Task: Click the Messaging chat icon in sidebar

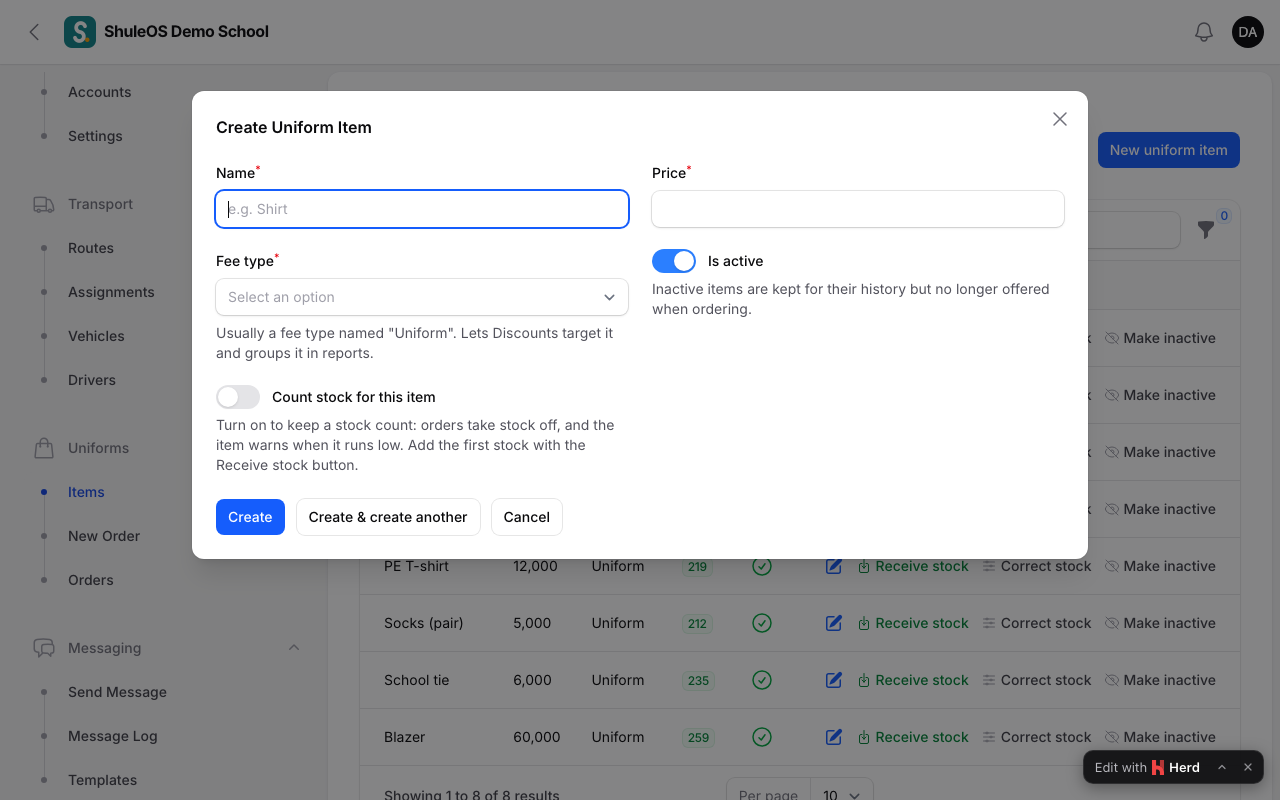Action: click(44, 648)
